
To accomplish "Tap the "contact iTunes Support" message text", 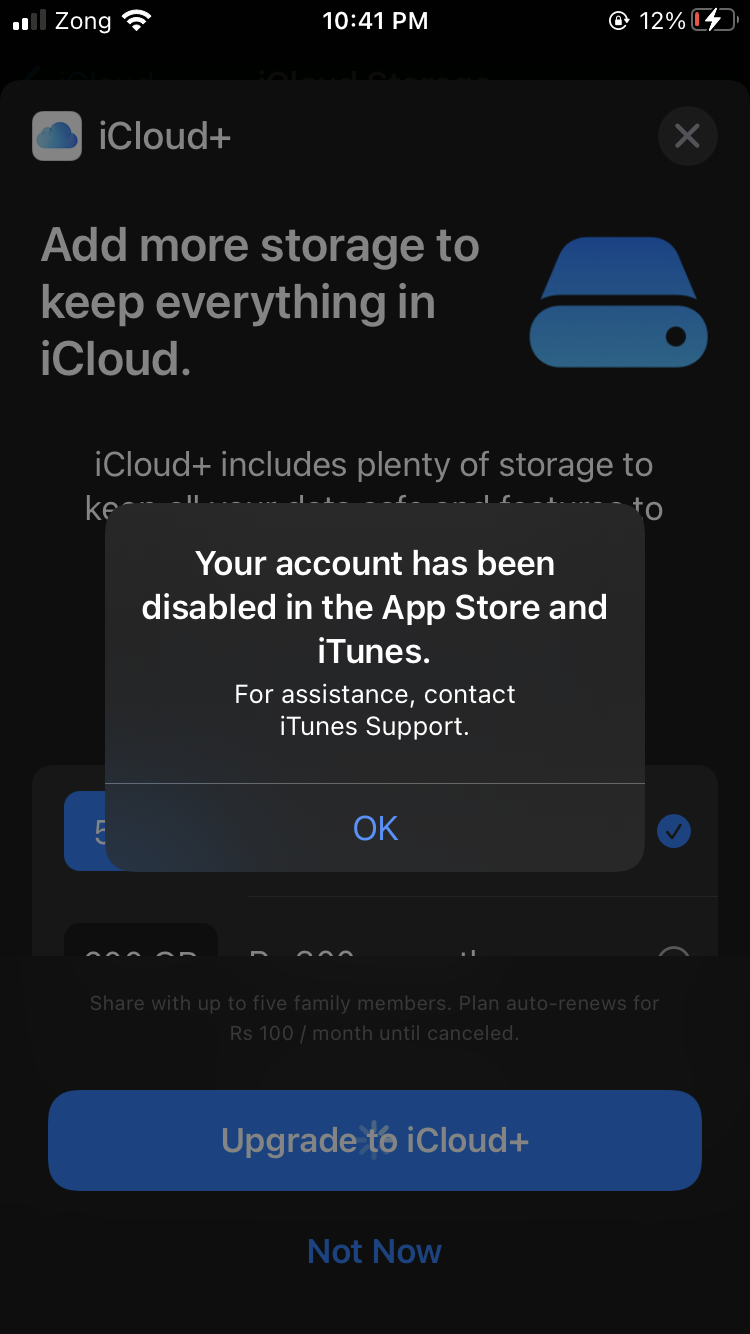I will [375, 710].
